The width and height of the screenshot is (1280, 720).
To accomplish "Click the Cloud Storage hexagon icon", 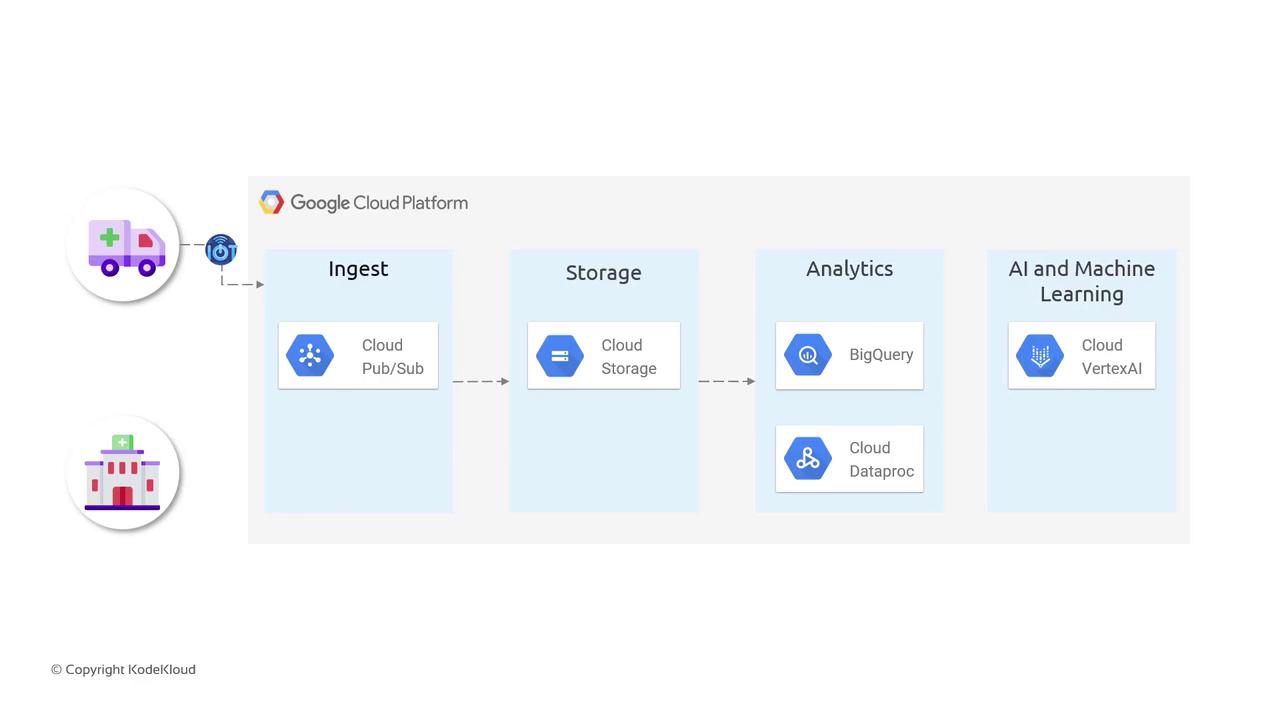I will pos(559,356).
